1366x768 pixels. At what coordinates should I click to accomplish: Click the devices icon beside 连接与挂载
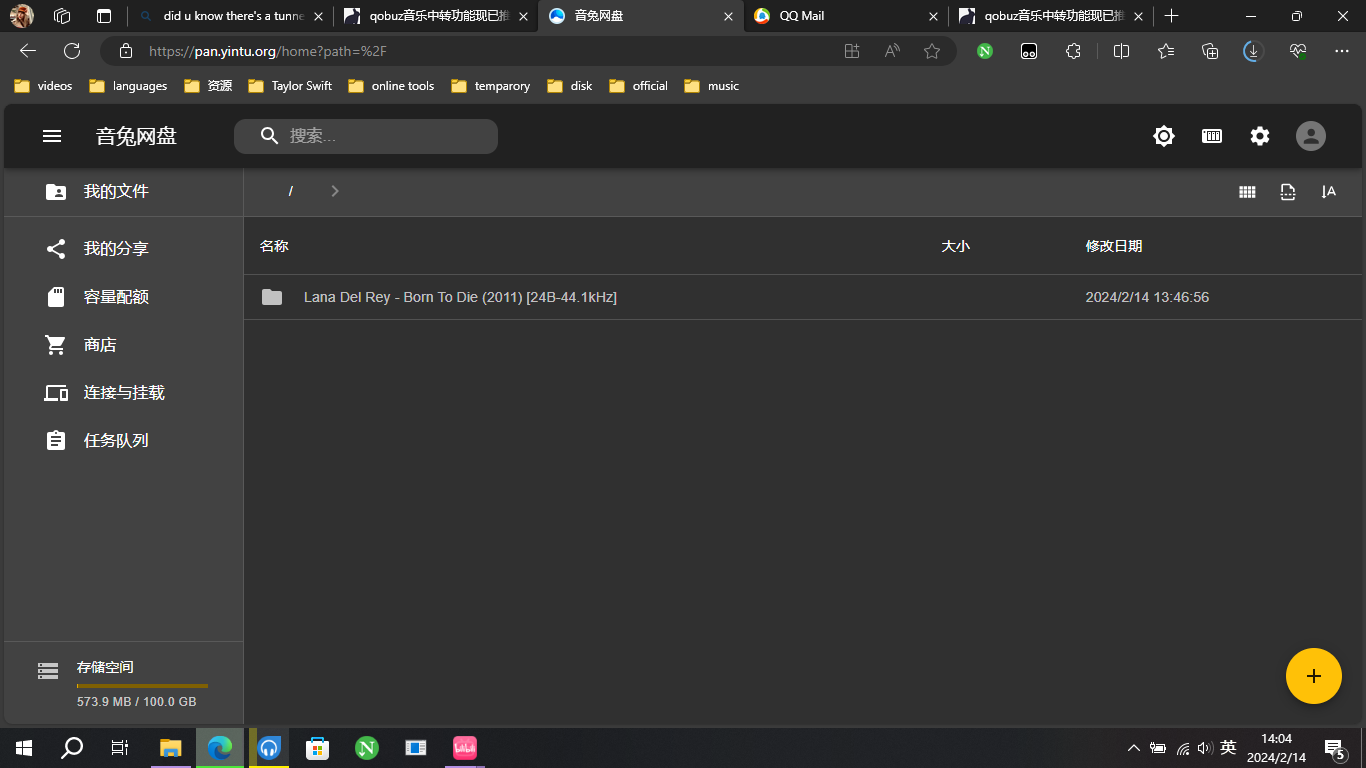pyautogui.click(x=56, y=393)
